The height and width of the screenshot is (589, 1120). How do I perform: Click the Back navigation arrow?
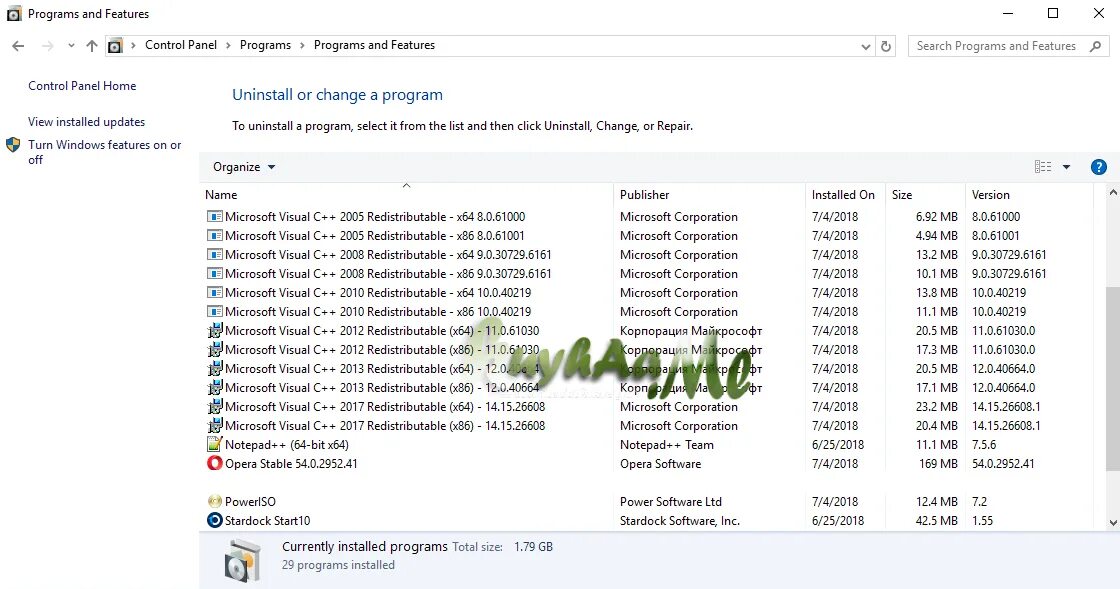pos(18,46)
